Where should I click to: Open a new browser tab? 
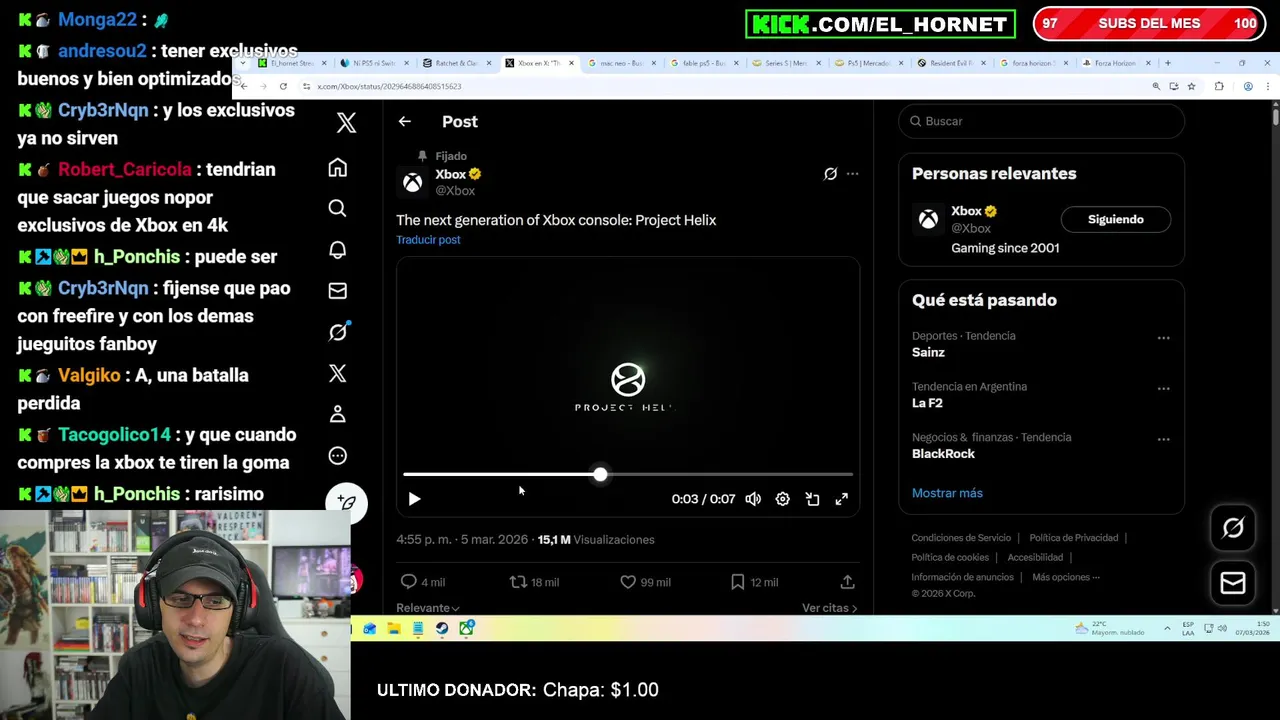1167,63
